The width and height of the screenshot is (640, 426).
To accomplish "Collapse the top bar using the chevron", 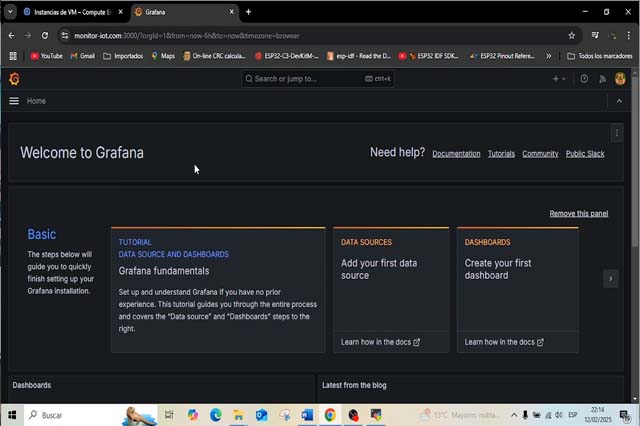I will pyautogui.click(x=619, y=101).
